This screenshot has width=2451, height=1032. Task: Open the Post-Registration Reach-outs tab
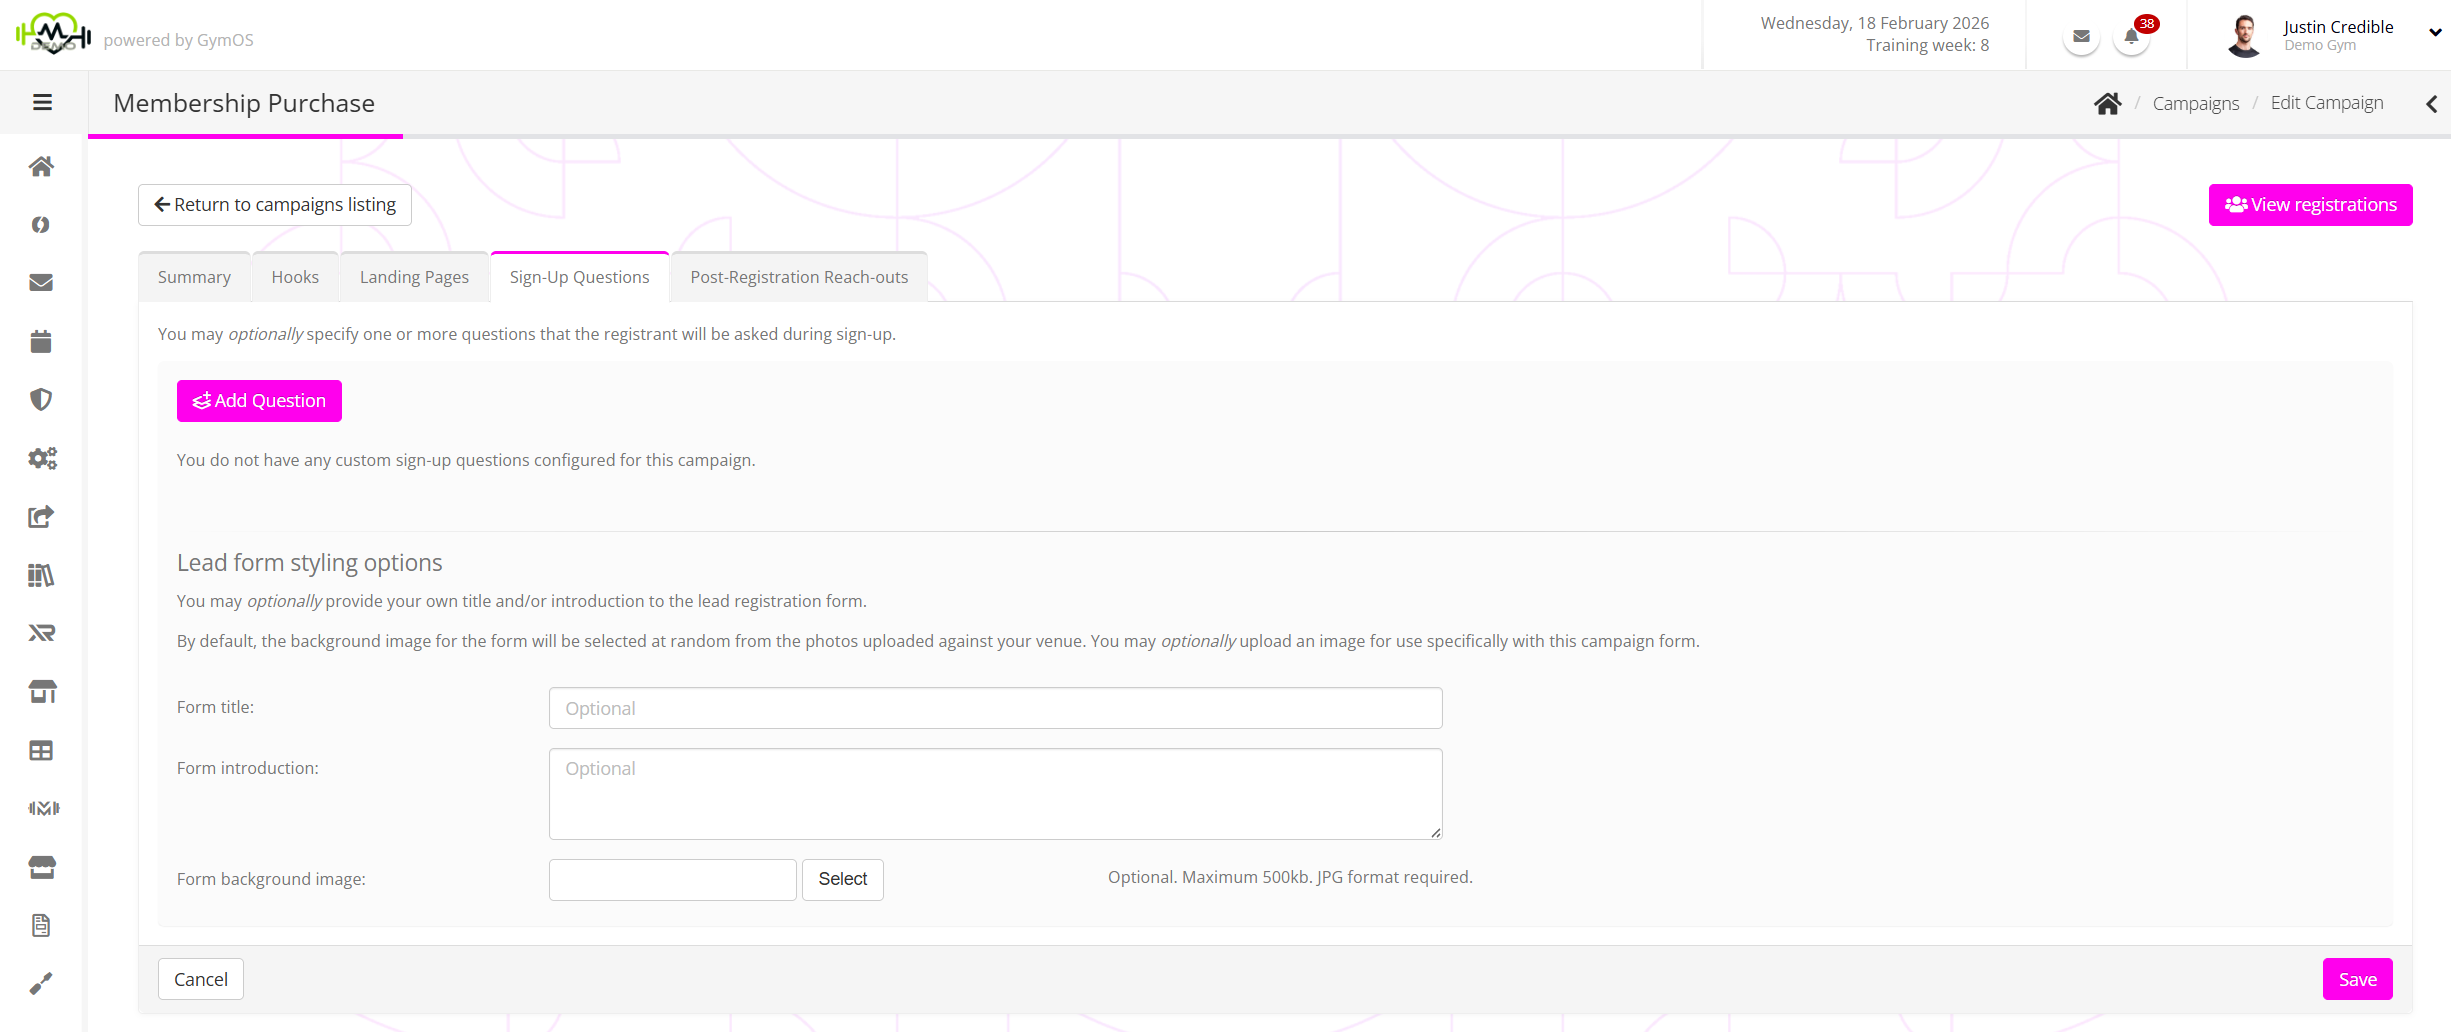799,277
